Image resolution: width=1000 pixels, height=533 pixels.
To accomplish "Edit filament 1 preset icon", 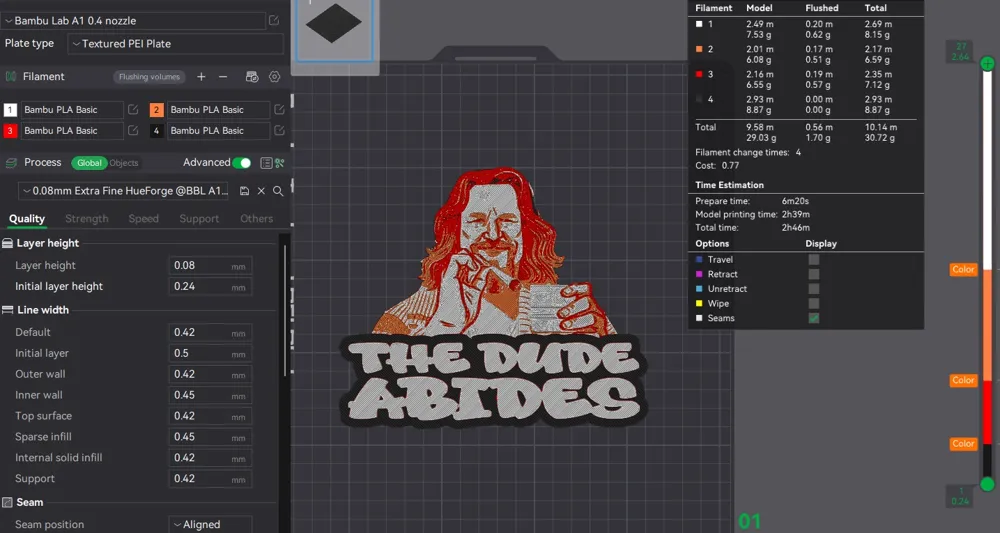I will (x=133, y=110).
